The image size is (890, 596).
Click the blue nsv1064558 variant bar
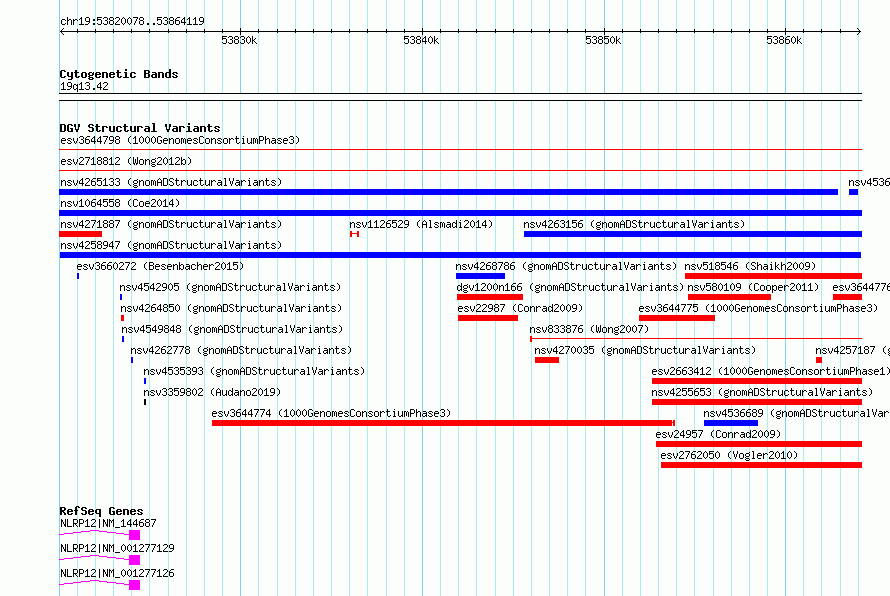click(460, 213)
